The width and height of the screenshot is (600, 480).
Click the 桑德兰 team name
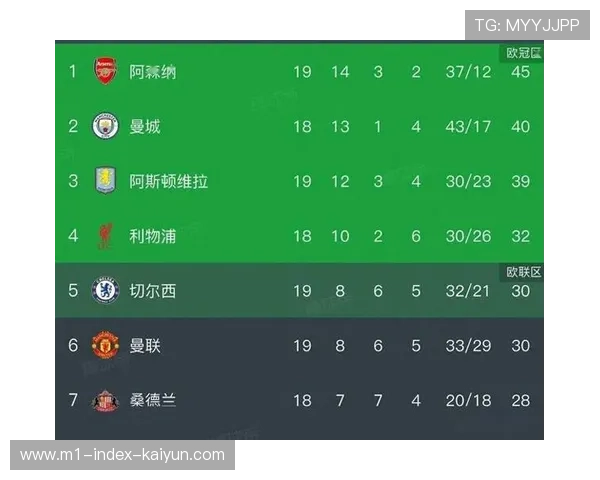click(x=153, y=400)
